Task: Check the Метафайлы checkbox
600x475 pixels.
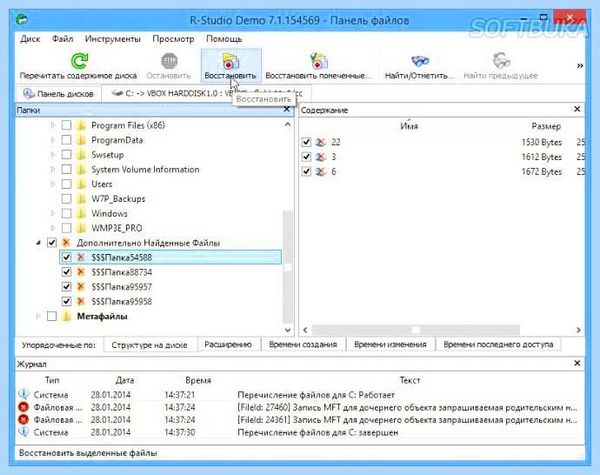Action: tap(52, 316)
